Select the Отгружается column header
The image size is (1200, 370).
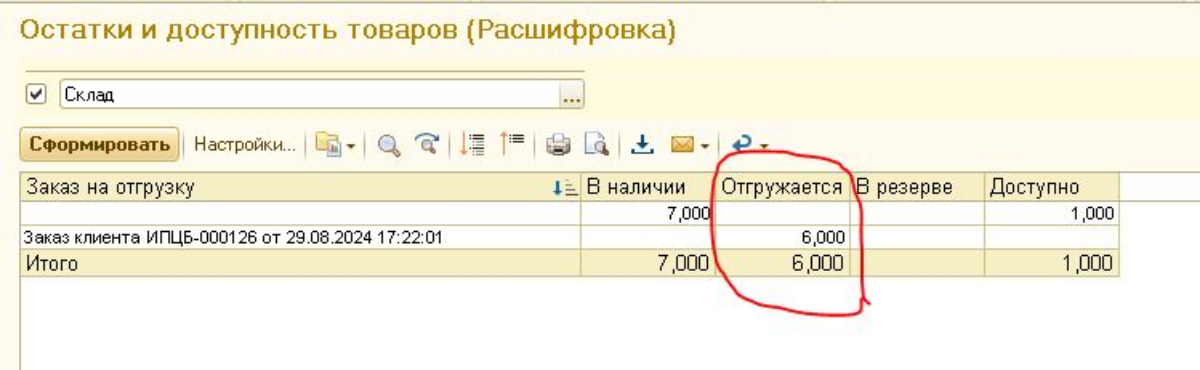tap(782, 187)
